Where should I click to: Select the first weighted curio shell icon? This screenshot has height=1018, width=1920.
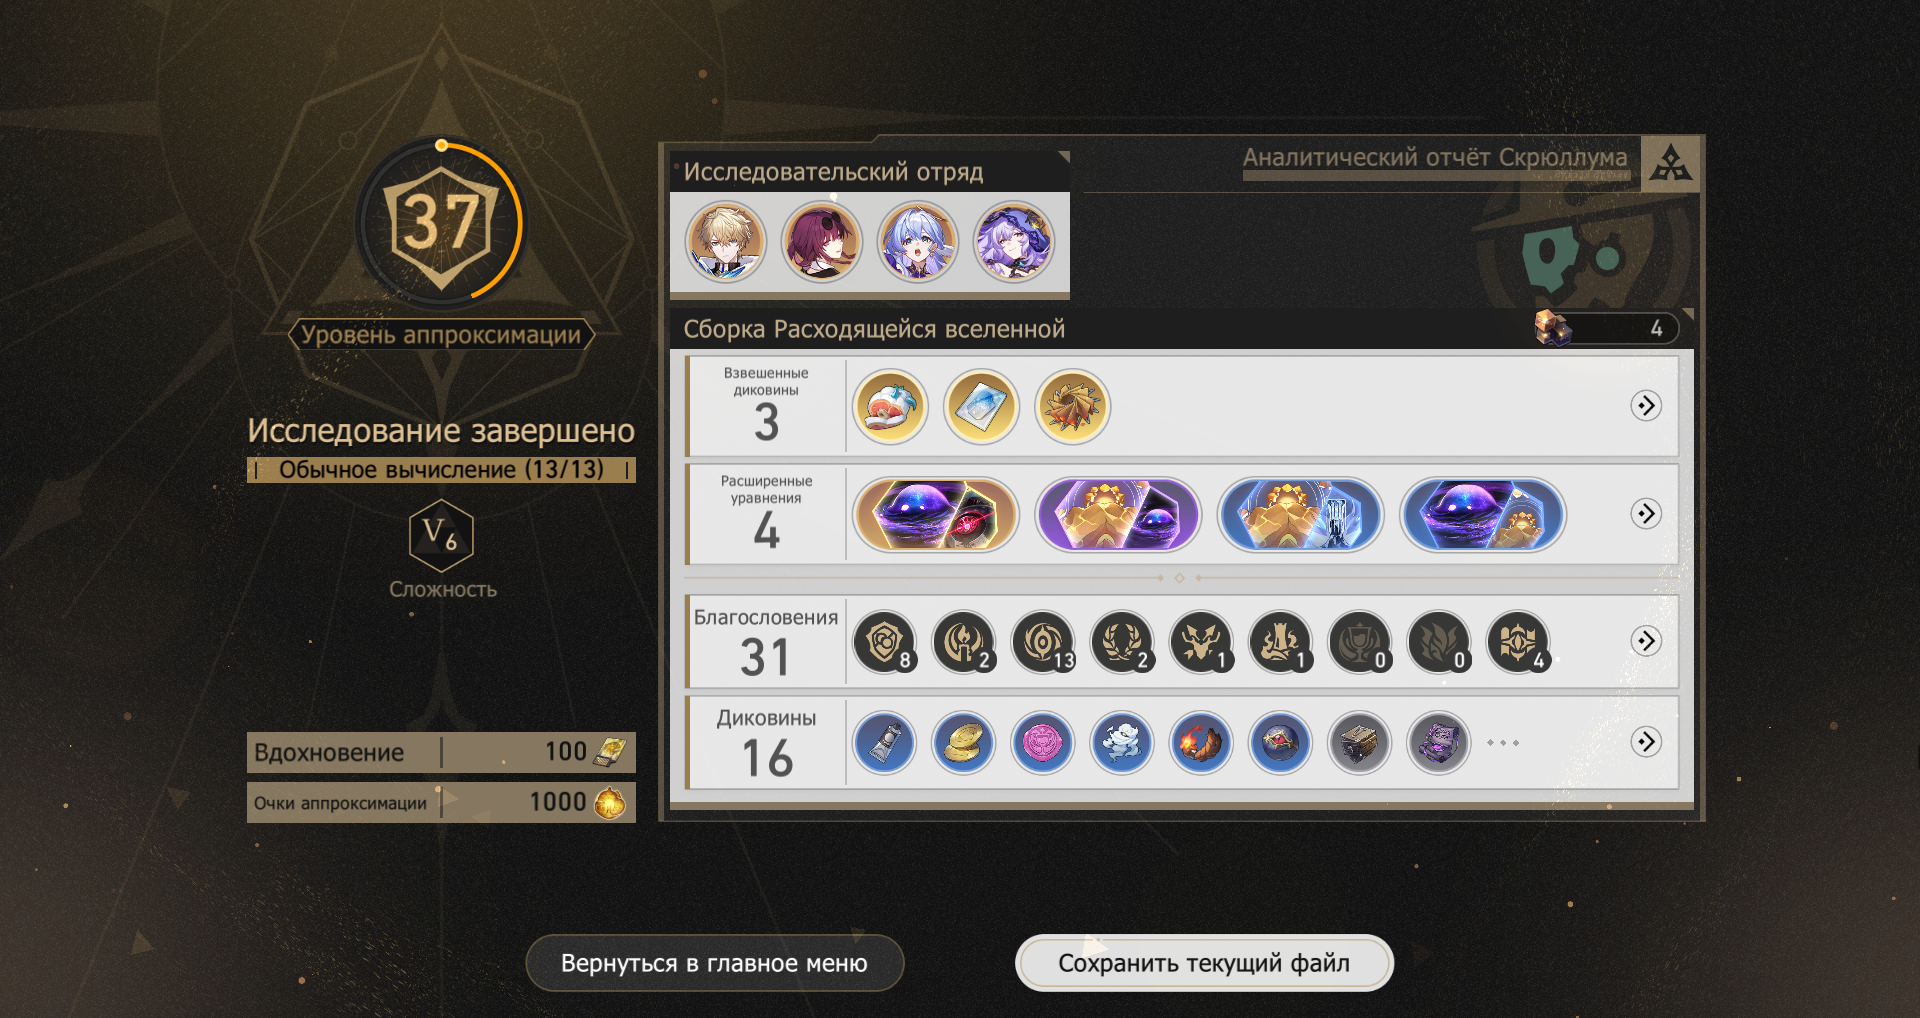[x=890, y=406]
